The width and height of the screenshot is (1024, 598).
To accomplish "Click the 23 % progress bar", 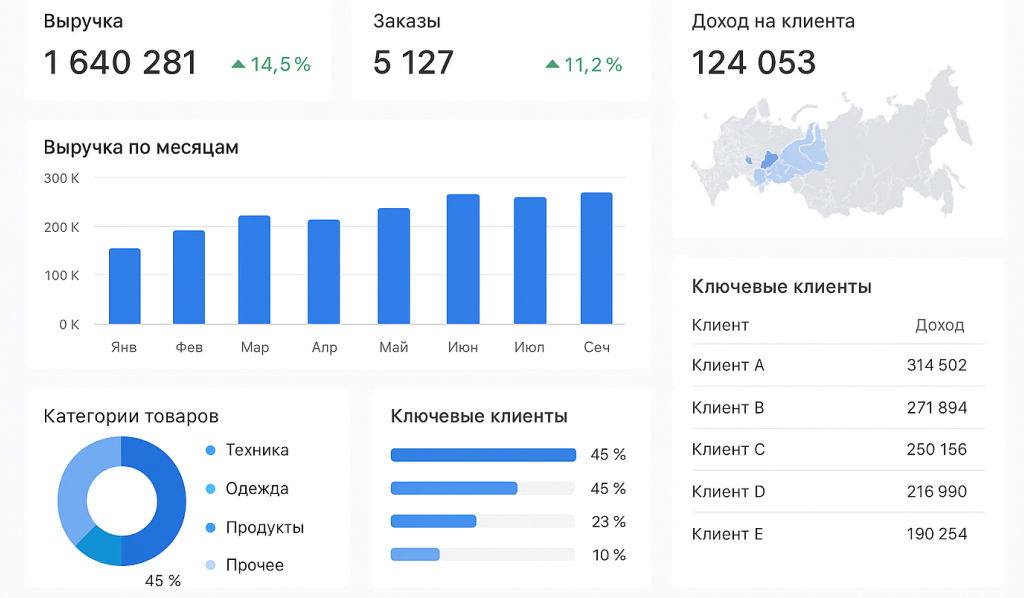I will pyautogui.click(x=483, y=521).
